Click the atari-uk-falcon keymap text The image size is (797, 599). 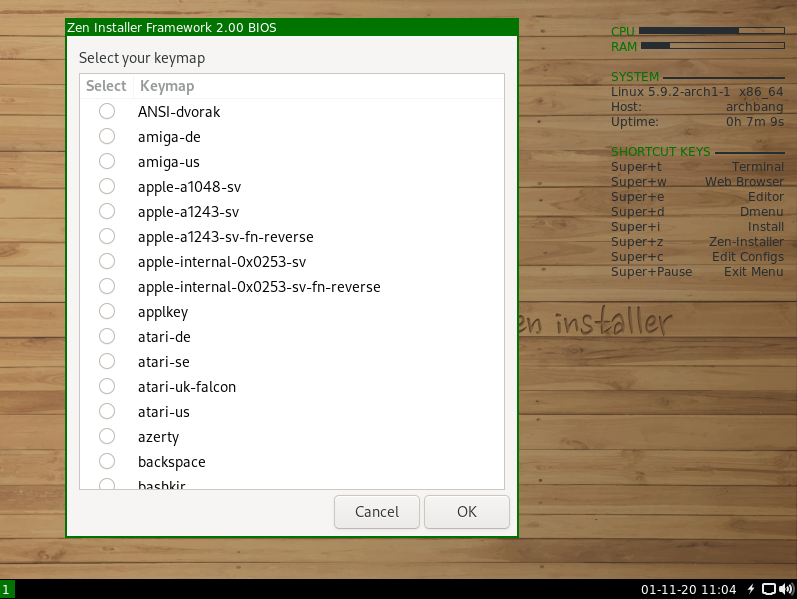(187, 387)
